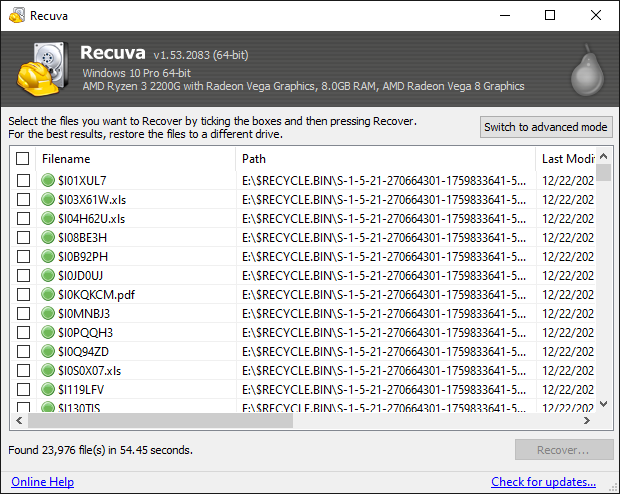This screenshot has height=494, width=620.
Task: Tick the select-all checkbox in header
Action: point(23,158)
